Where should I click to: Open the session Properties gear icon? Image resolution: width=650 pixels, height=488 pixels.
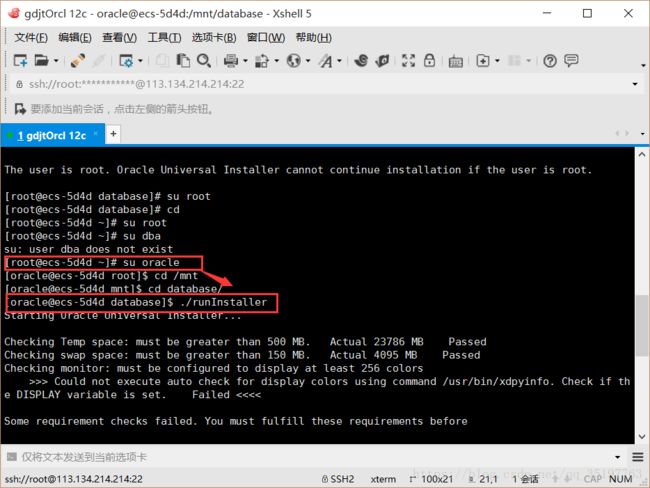tap(126, 61)
